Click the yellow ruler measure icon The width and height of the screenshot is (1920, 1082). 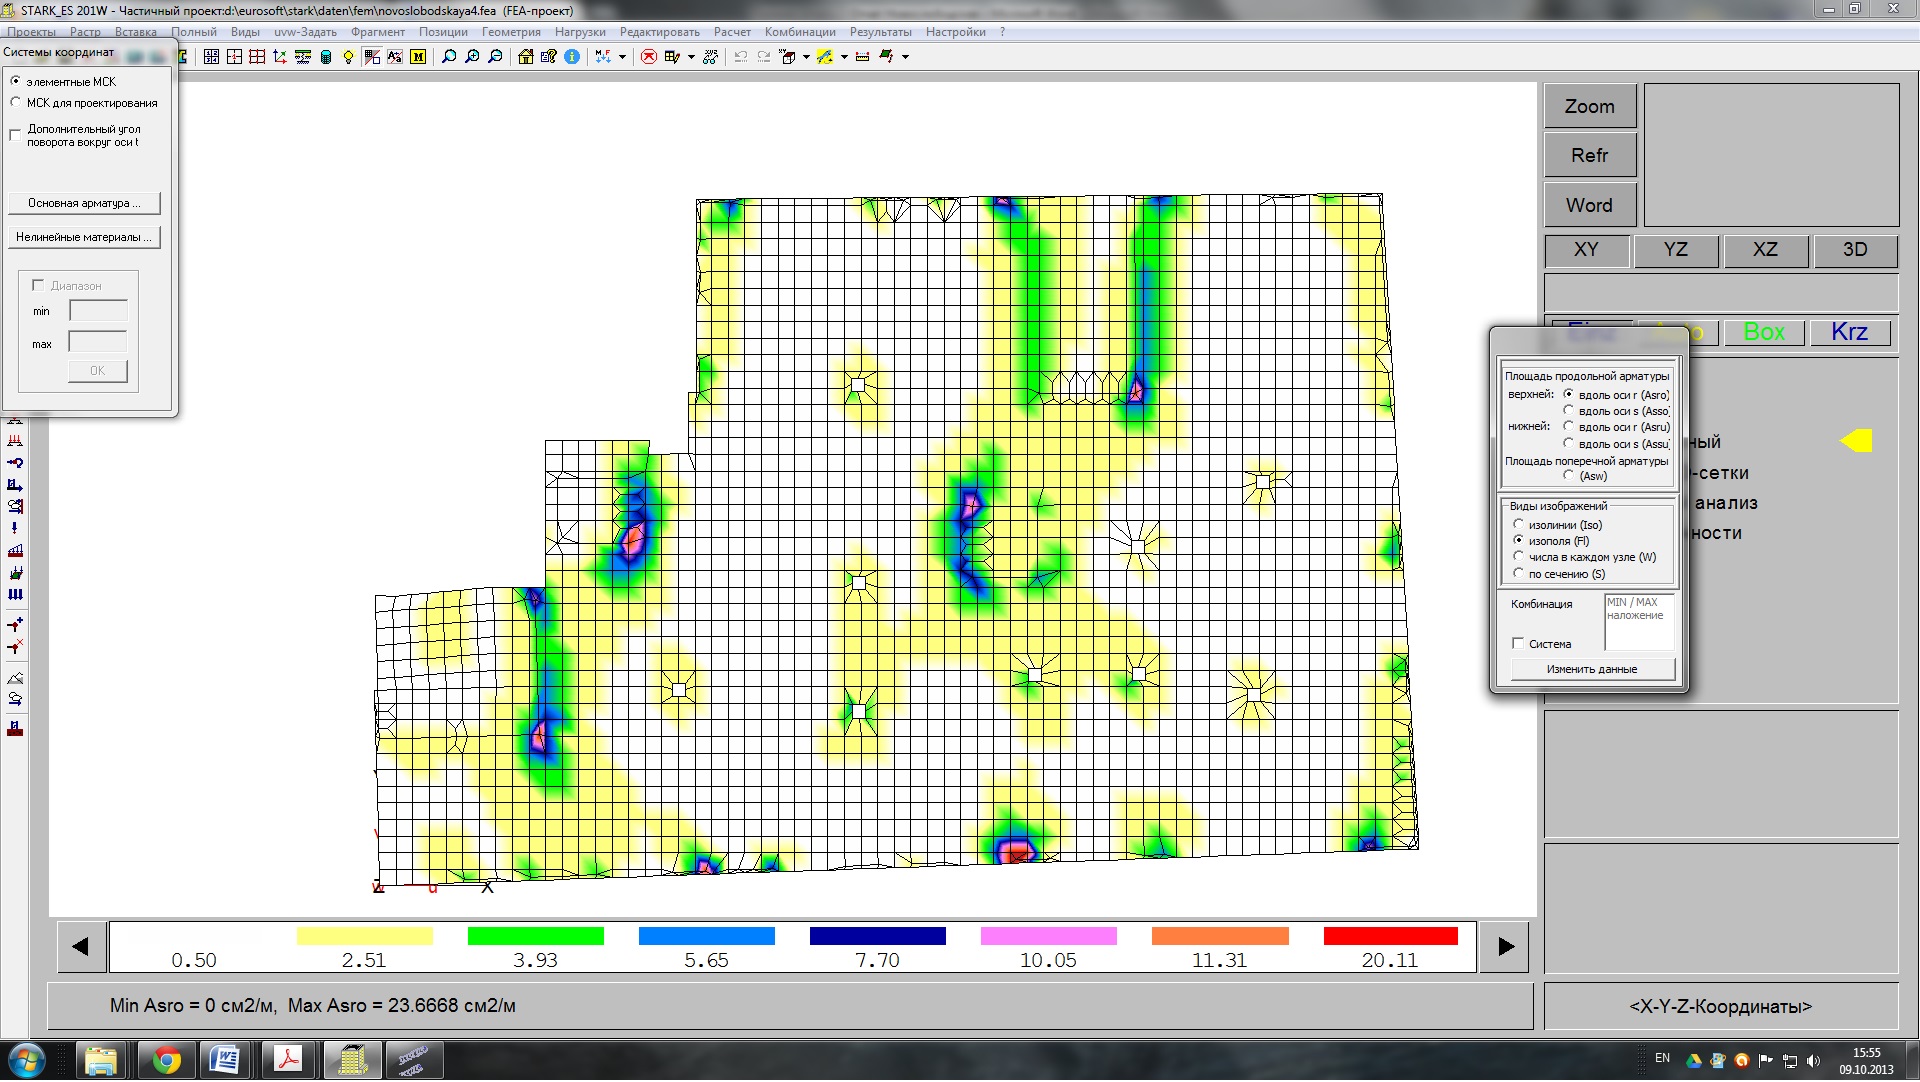pyautogui.click(x=862, y=57)
